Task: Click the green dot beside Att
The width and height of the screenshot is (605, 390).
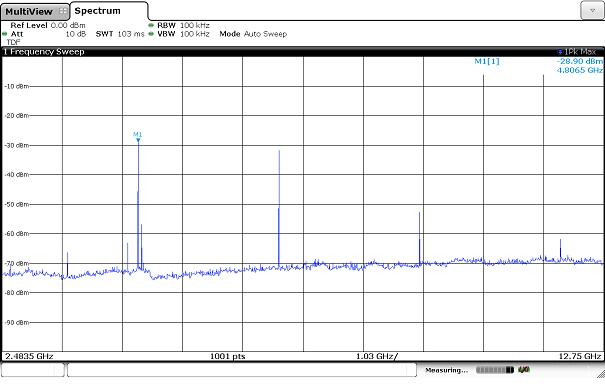Action: point(5,34)
